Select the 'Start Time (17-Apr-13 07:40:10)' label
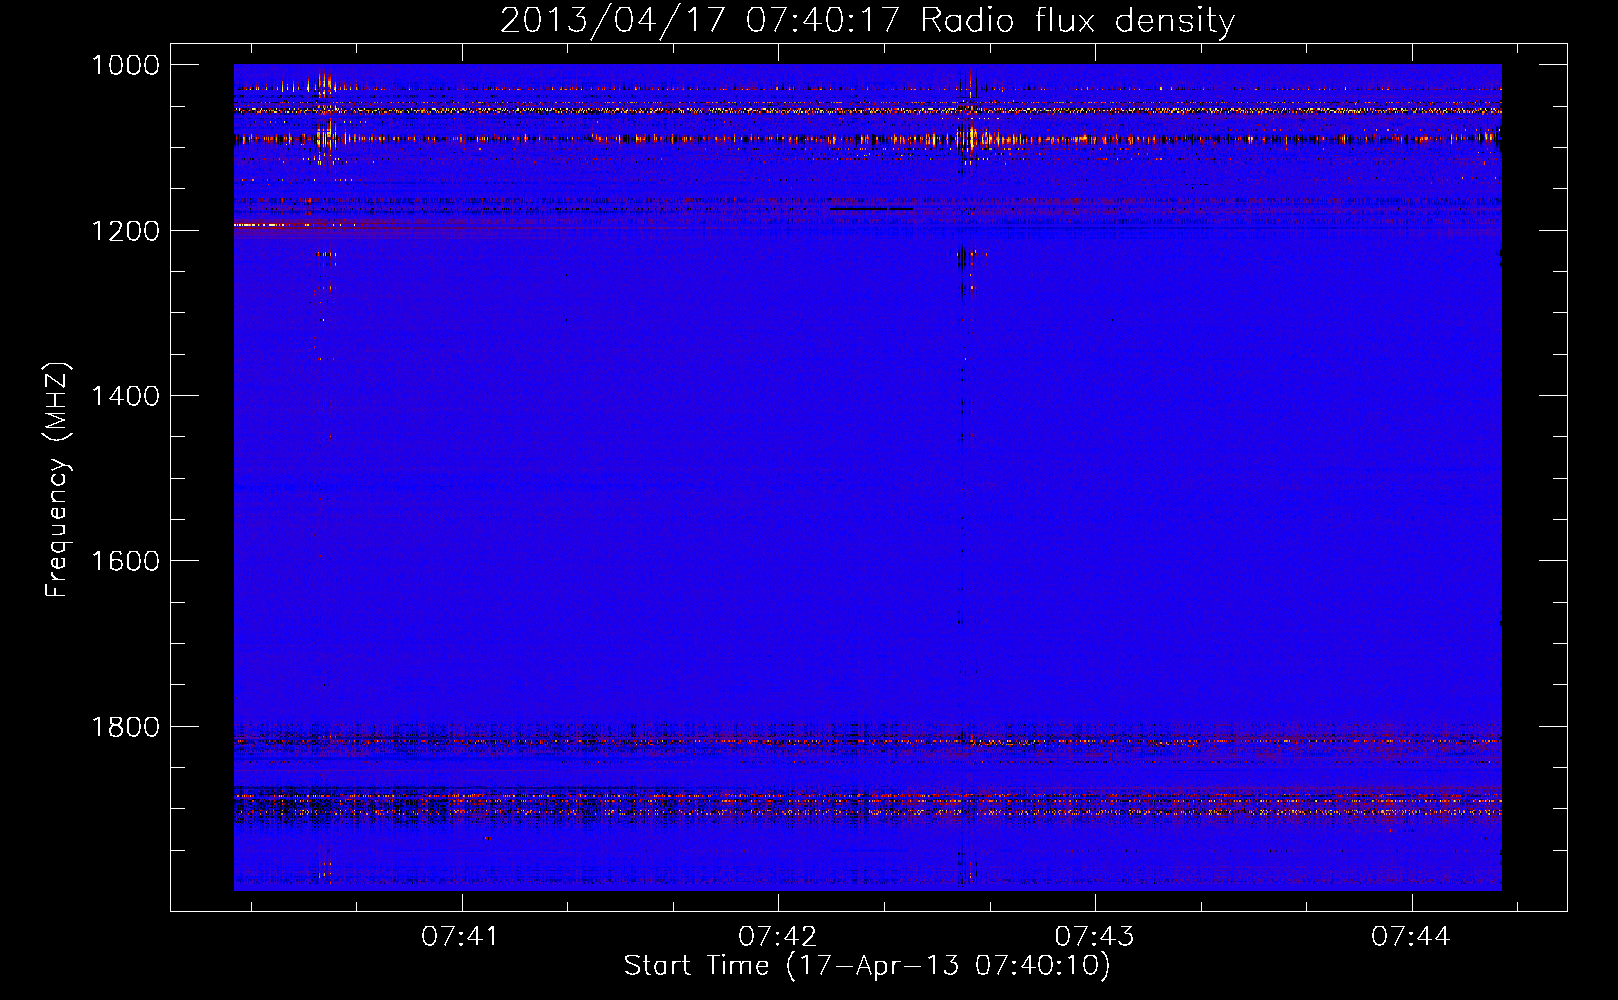This screenshot has width=1618, height=1000. tap(867, 966)
